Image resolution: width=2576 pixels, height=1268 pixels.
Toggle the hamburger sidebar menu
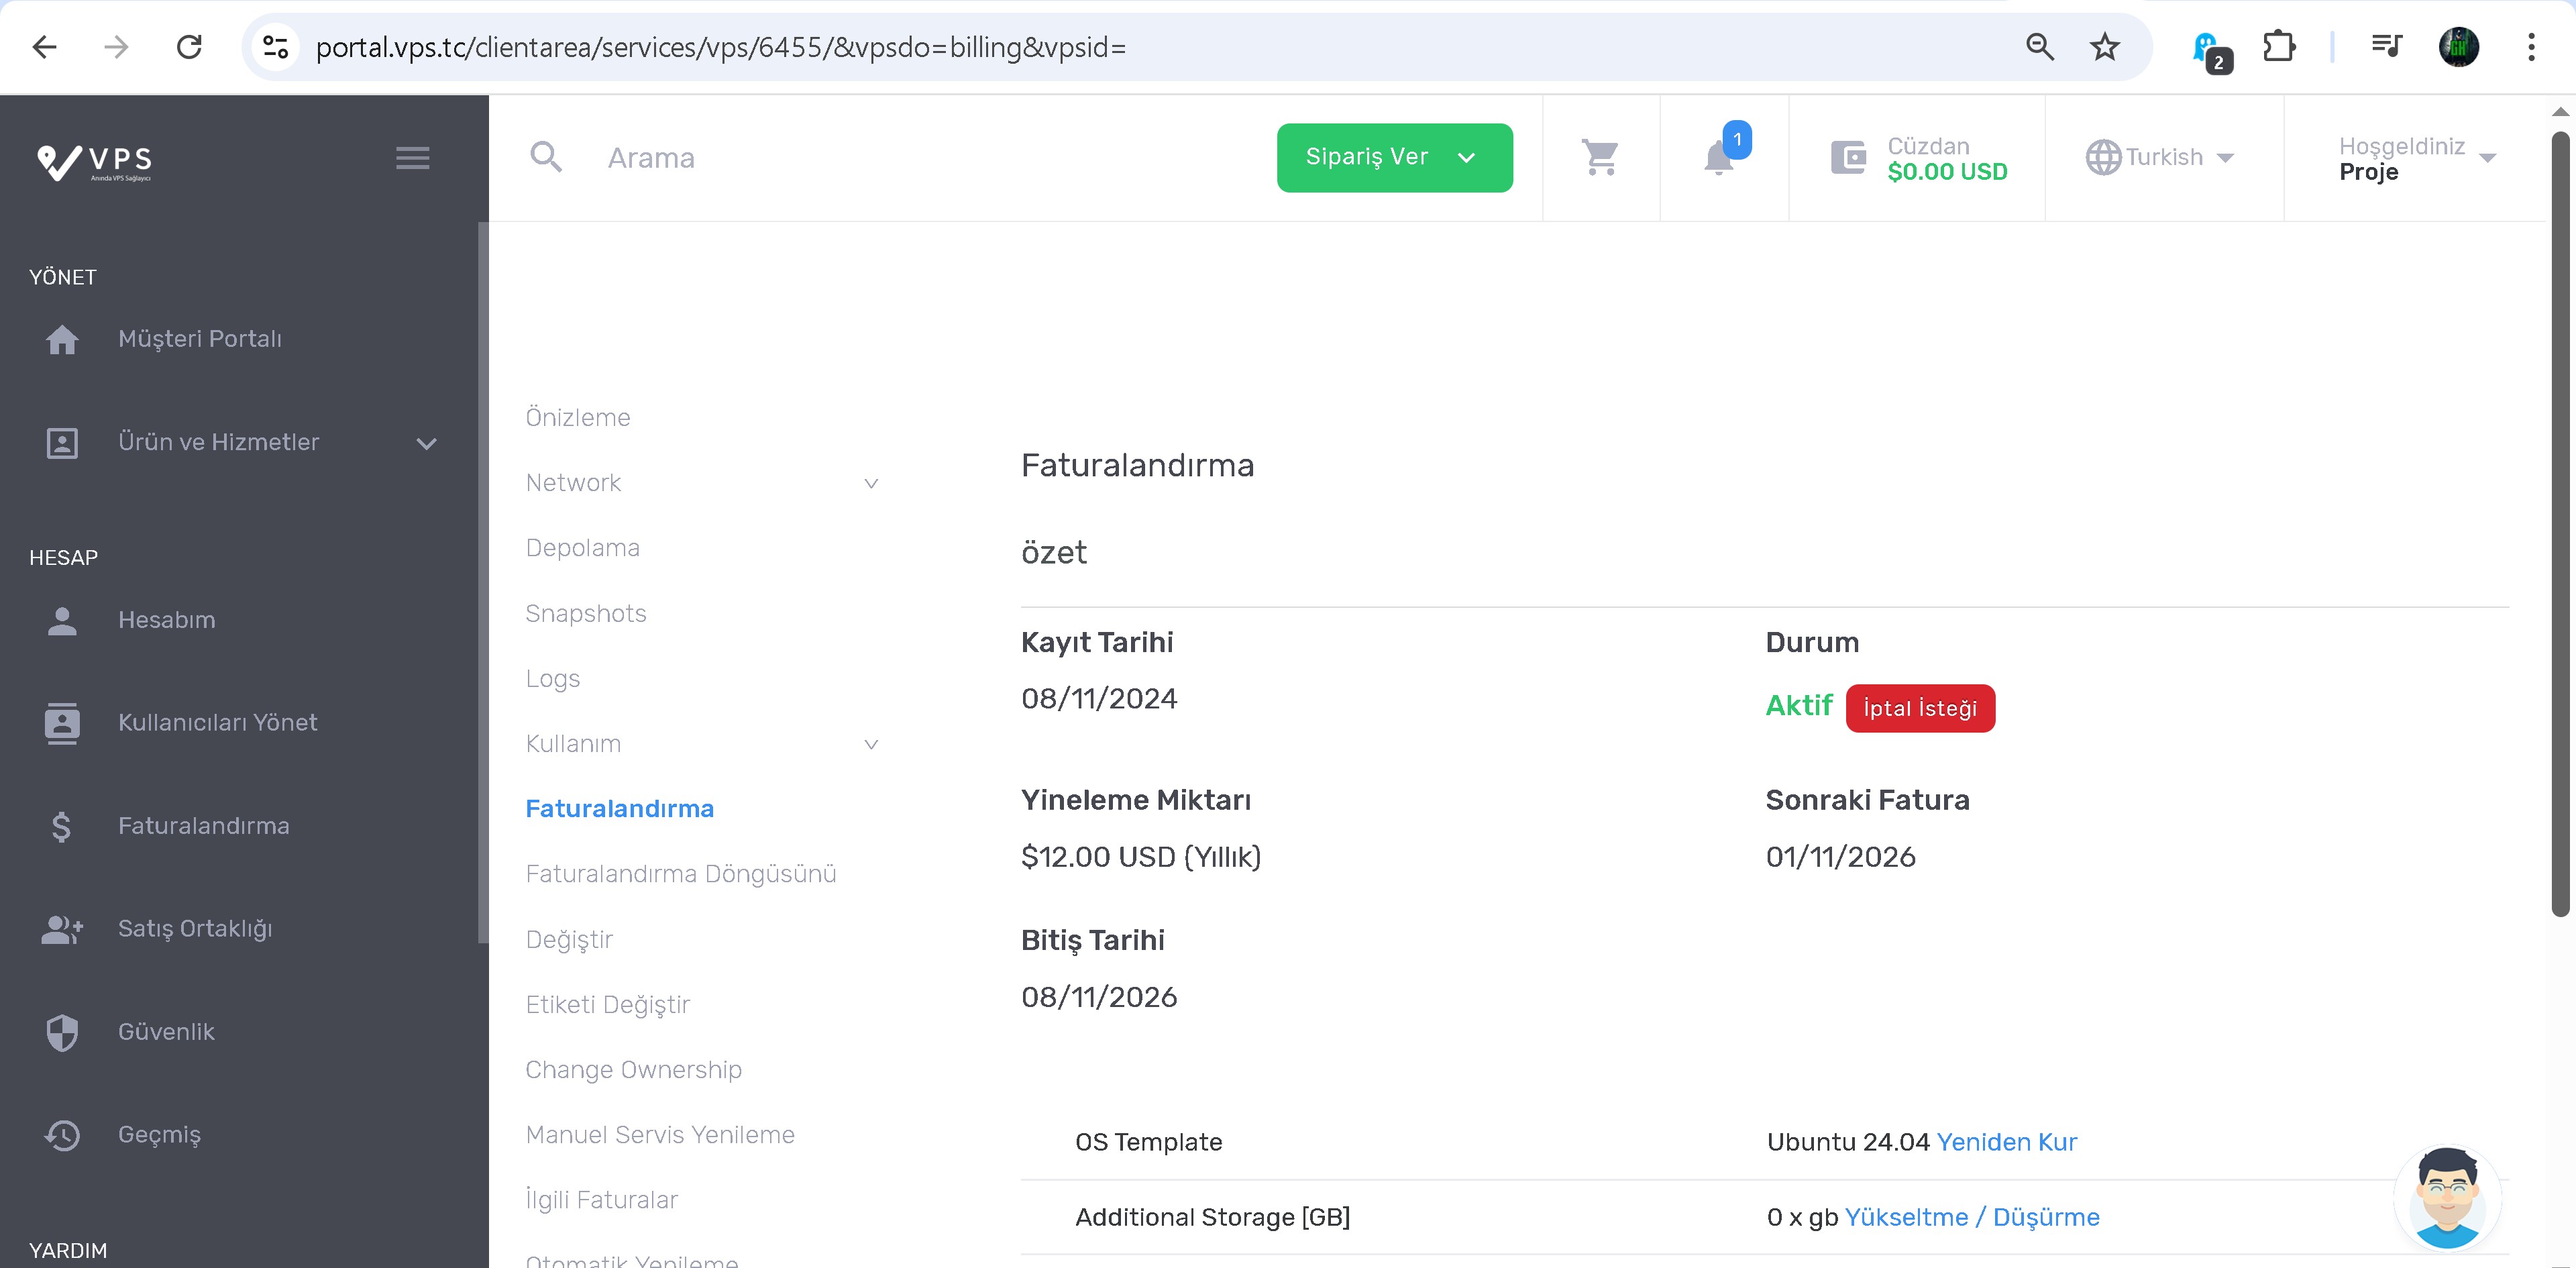412,158
